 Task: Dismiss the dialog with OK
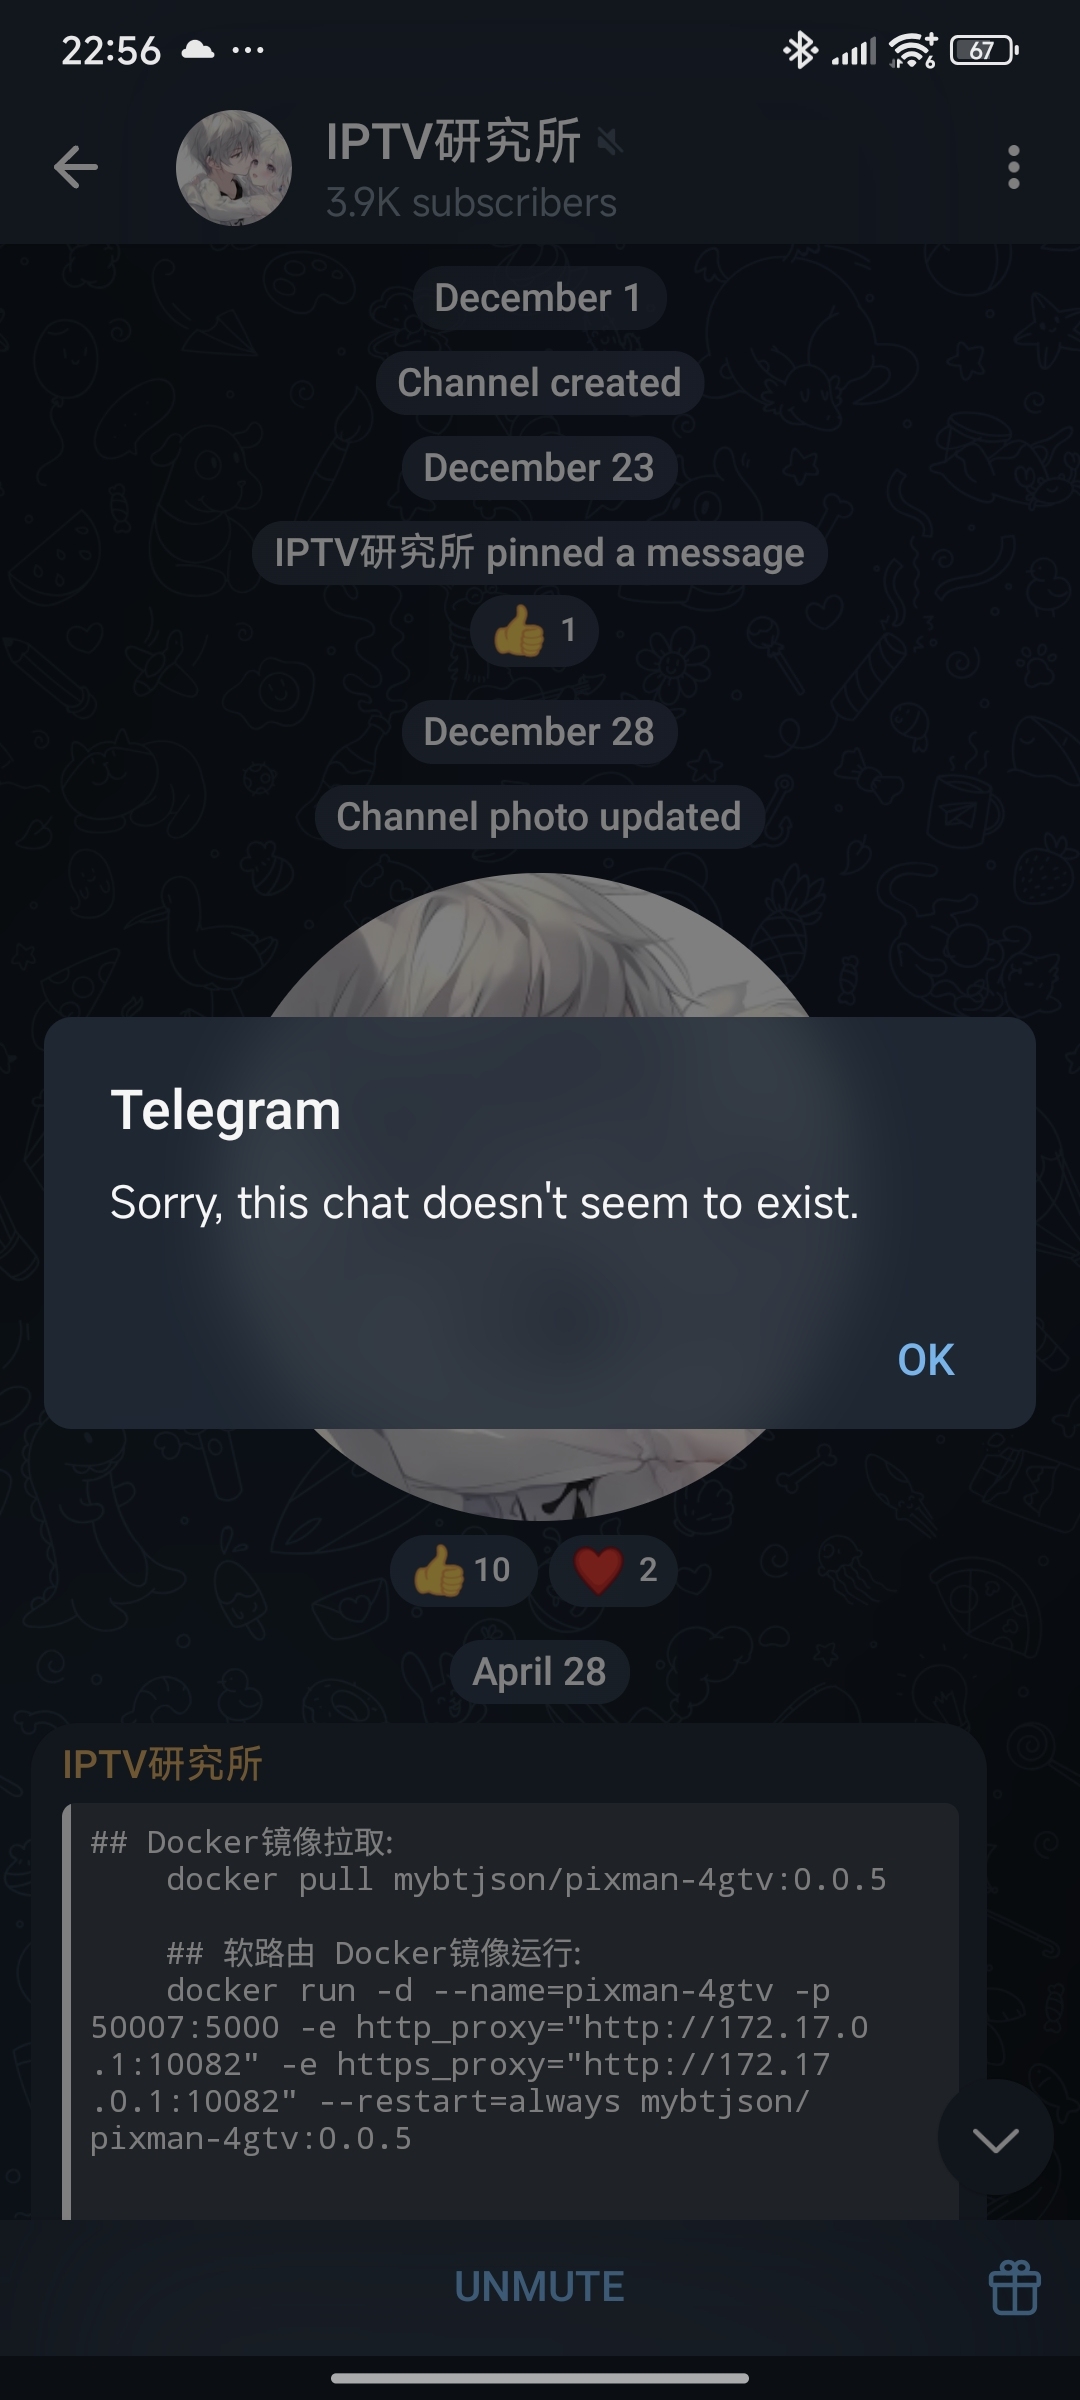tap(926, 1359)
